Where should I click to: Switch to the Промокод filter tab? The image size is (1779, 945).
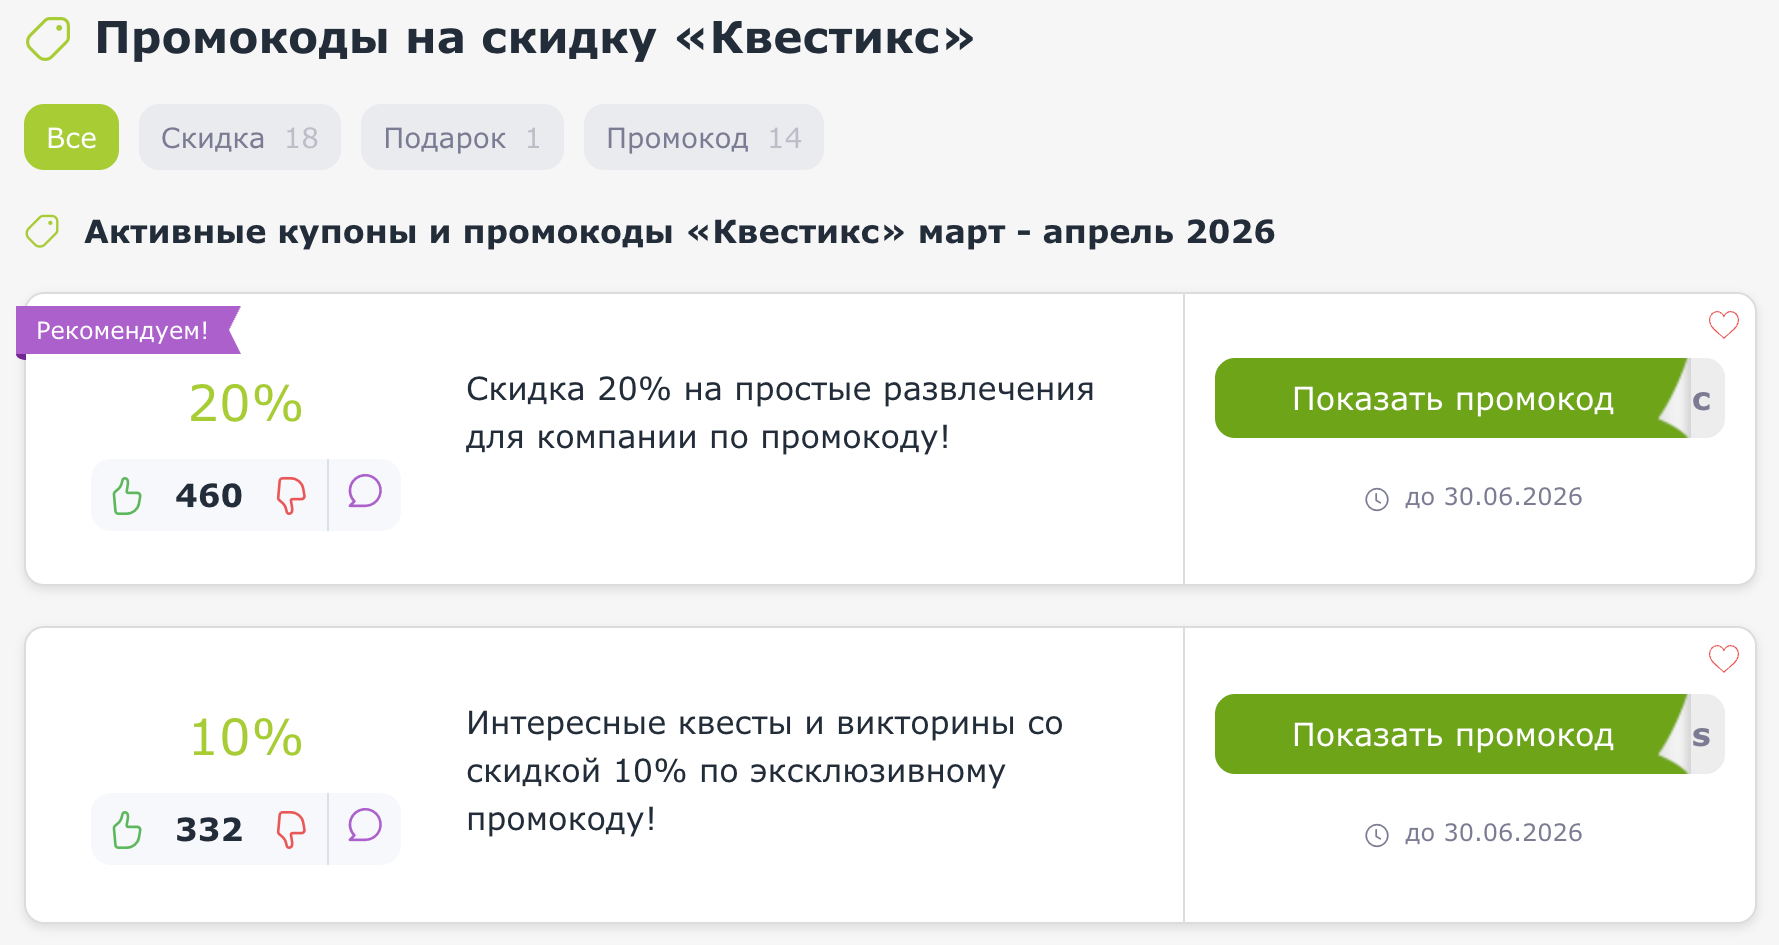coord(703,137)
